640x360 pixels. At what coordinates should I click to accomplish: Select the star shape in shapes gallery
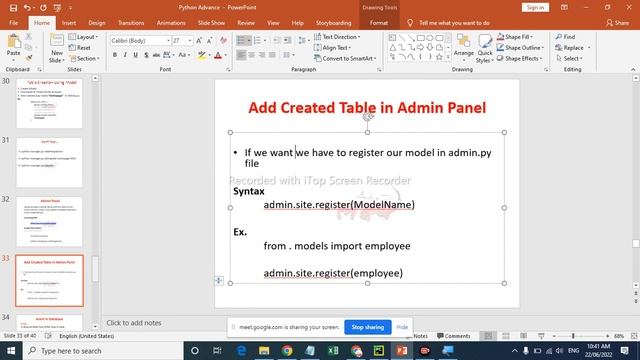(x=439, y=57)
